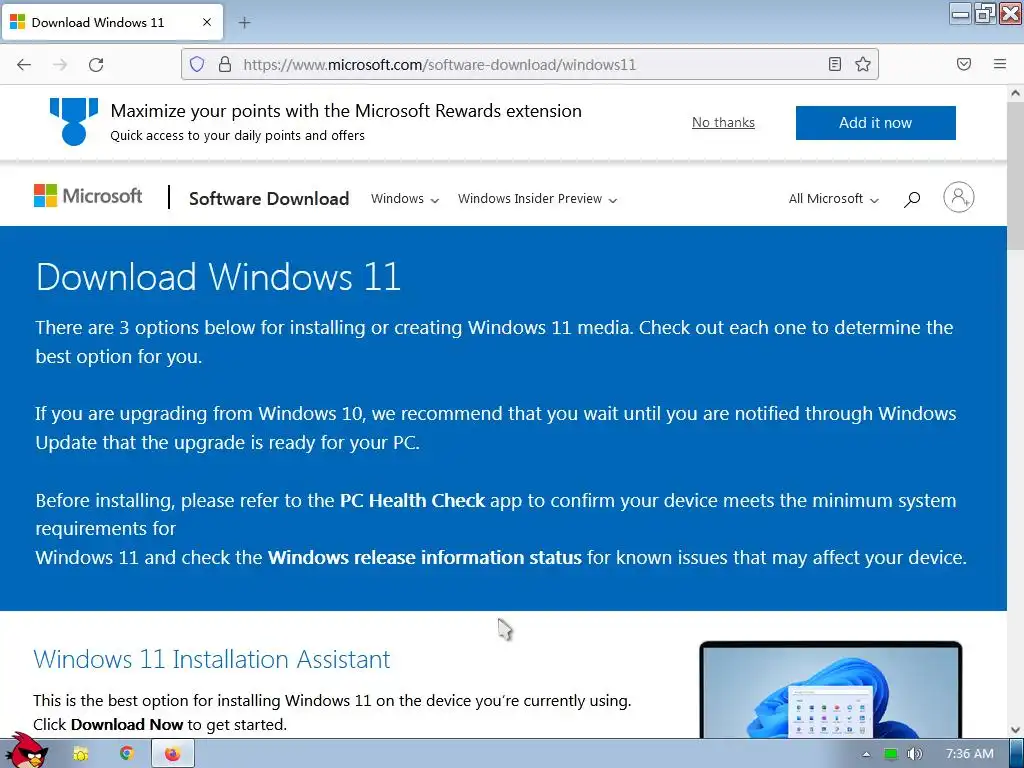Close the Download Windows 11 tab
The image size is (1024, 768).
coord(206,22)
